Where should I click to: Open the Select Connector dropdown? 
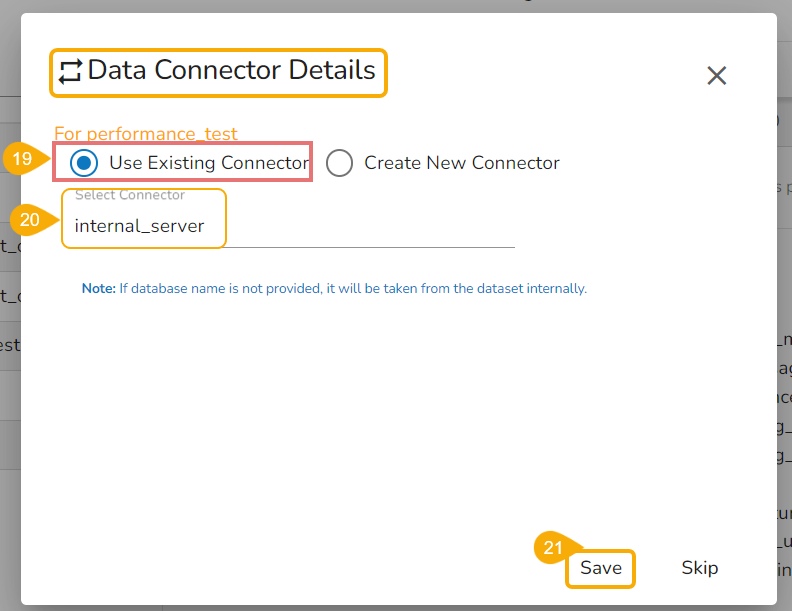290,226
